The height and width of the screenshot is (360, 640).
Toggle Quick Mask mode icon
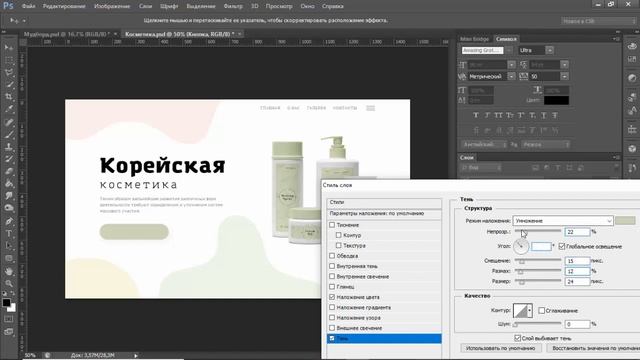(9, 319)
